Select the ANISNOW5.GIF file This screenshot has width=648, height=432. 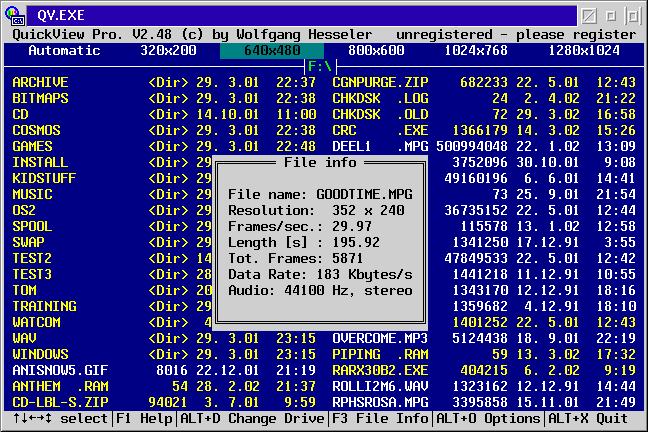(x=164, y=370)
